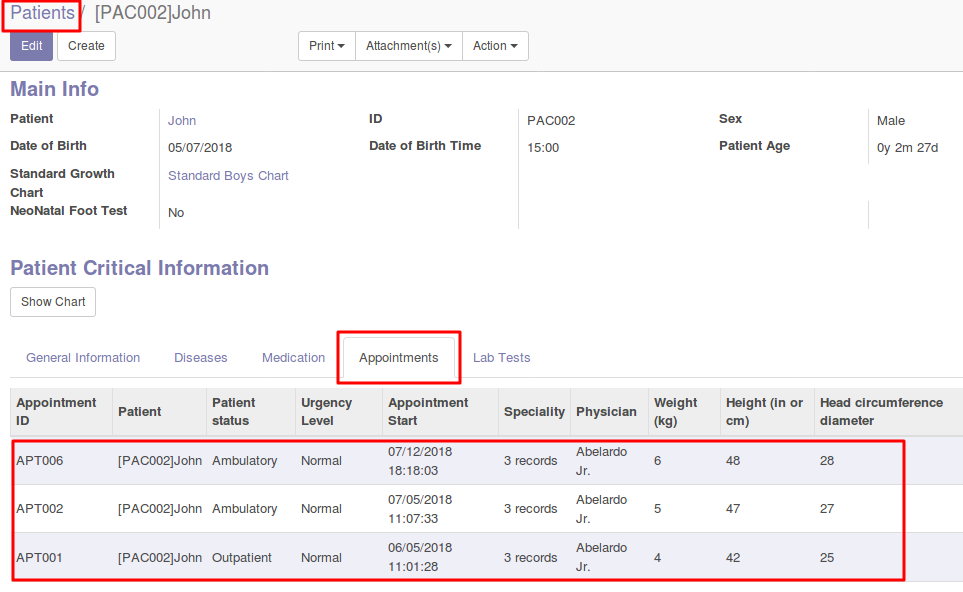Switch to the Diseases tab

pyautogui.click(x=201, y=357)
